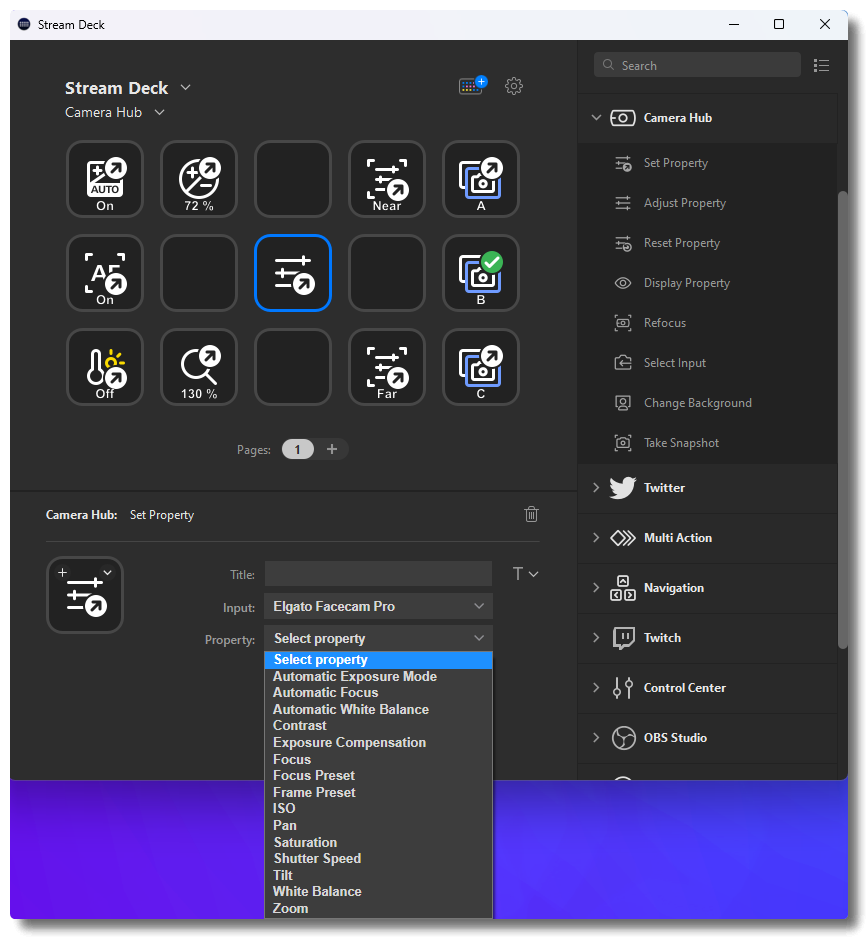Image resolution: width=868 pixels, height=939 pixels.
Task: Open the Stream Deck Store keypad icon
Action: [472, 86]
